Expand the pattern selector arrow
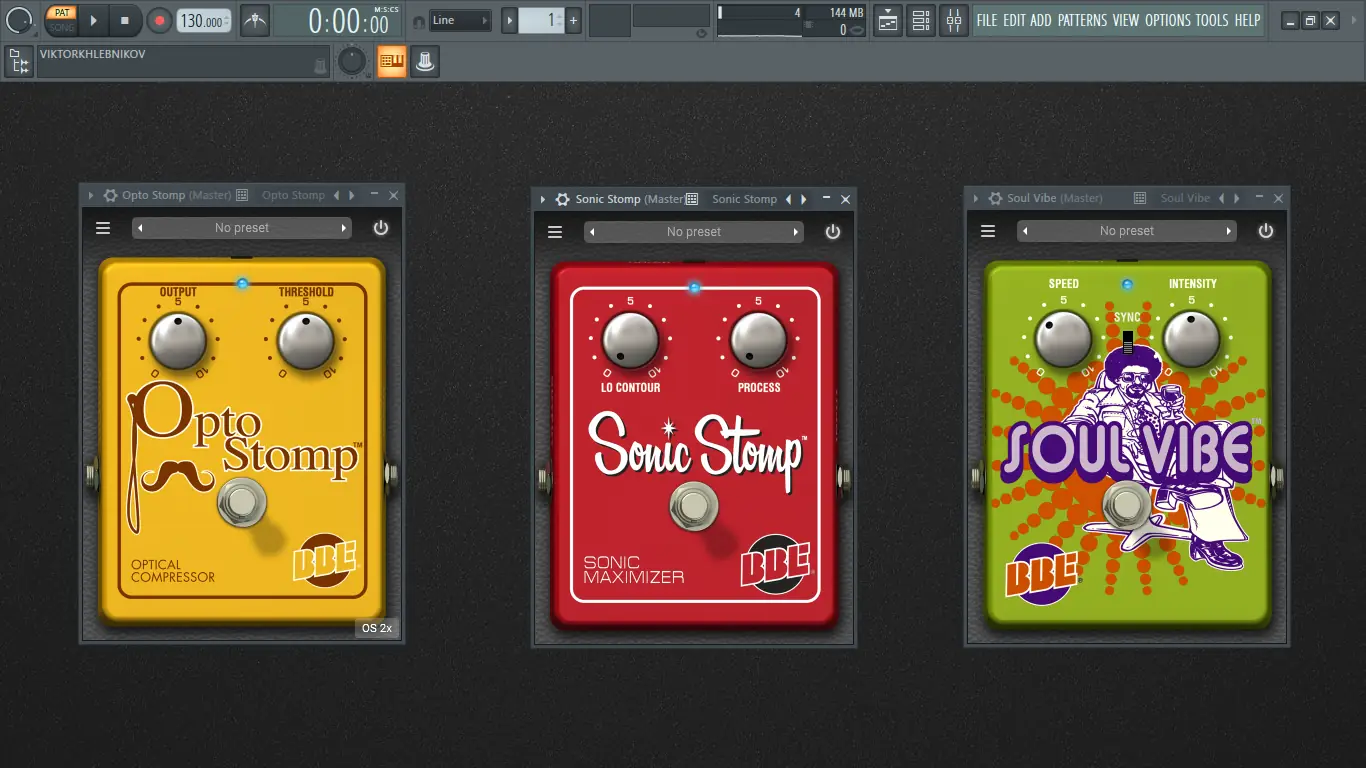 pos(509,20)
